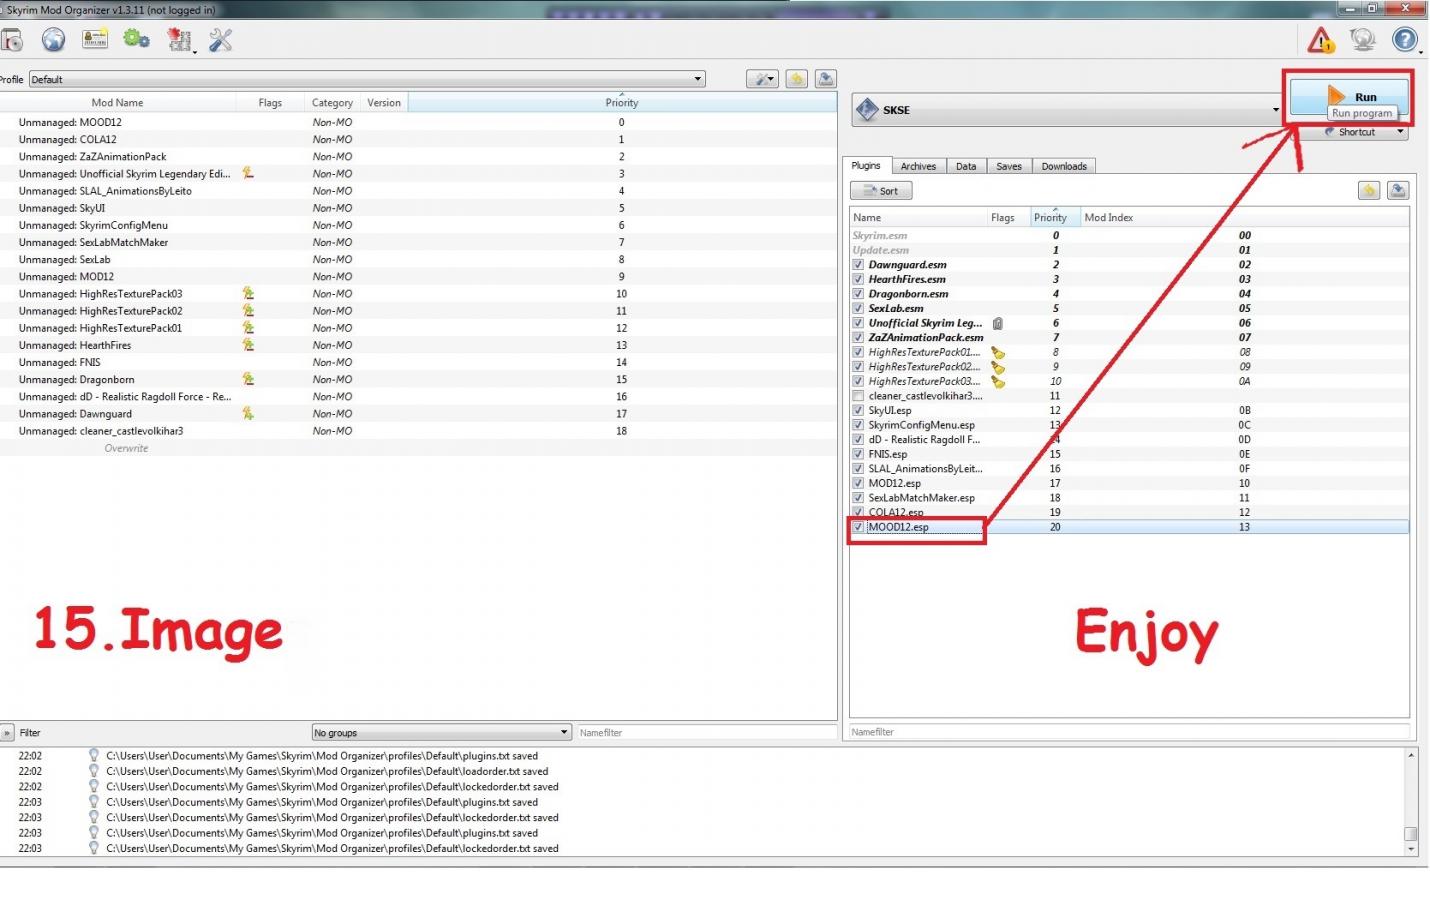Open the Downloads tab

click(x=1064, y=166)
